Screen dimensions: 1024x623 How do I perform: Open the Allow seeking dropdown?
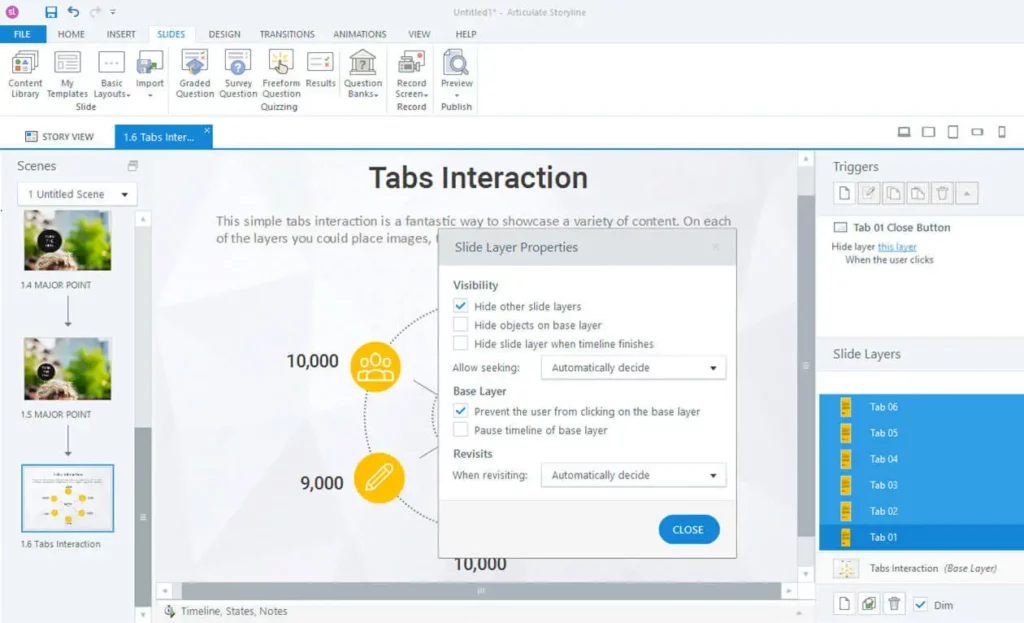[x=633, y=368]
